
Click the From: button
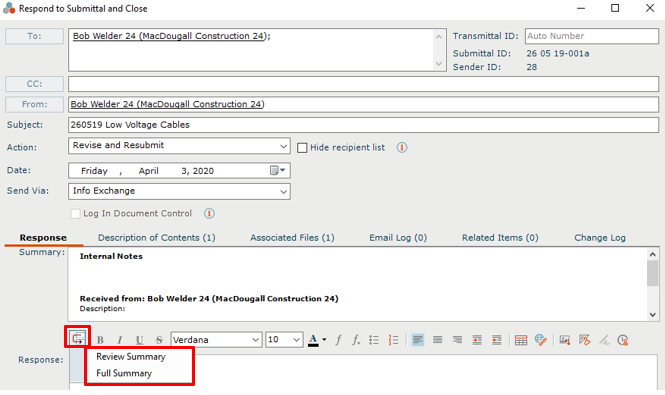tap(34, 104)
